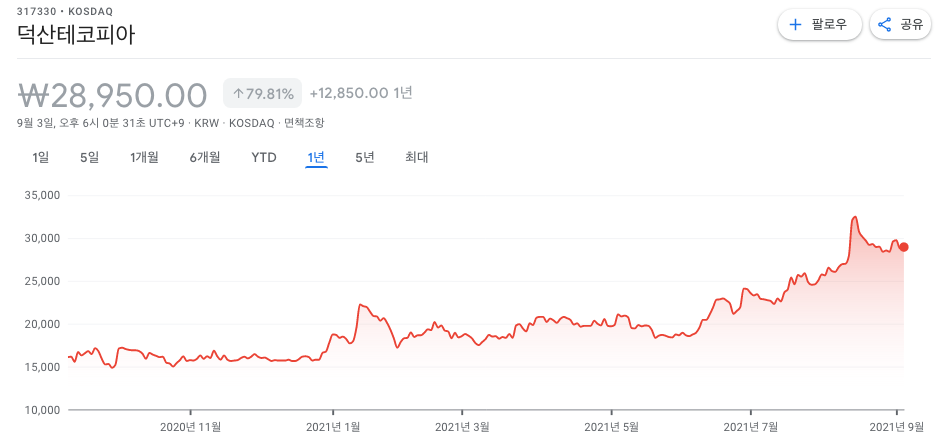Click the 2021년 5월 axis label
Screen dimensions: 937x446
pos(611,427)
